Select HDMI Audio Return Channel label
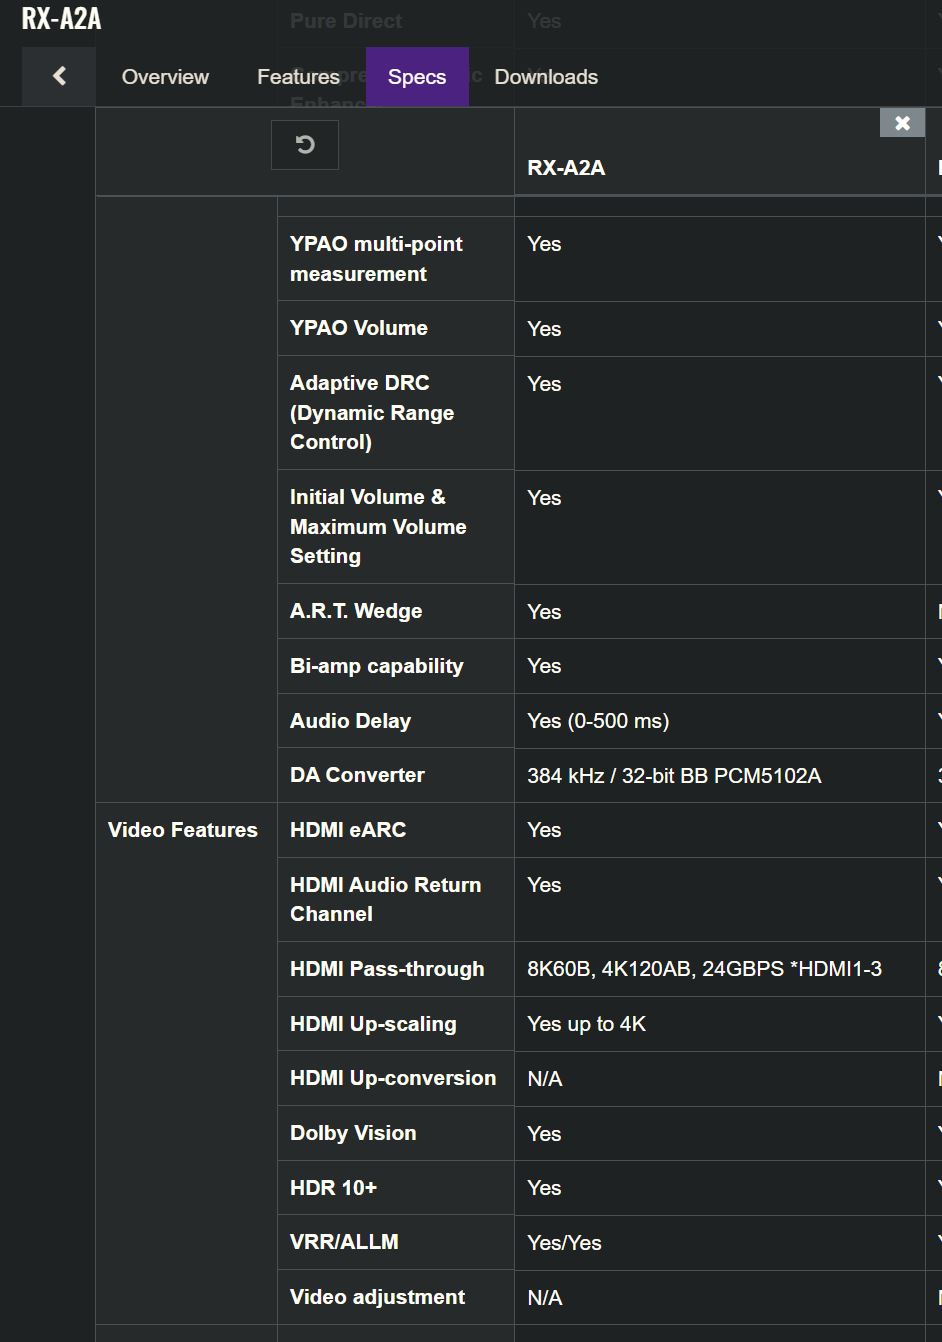 tap(385, 899)
